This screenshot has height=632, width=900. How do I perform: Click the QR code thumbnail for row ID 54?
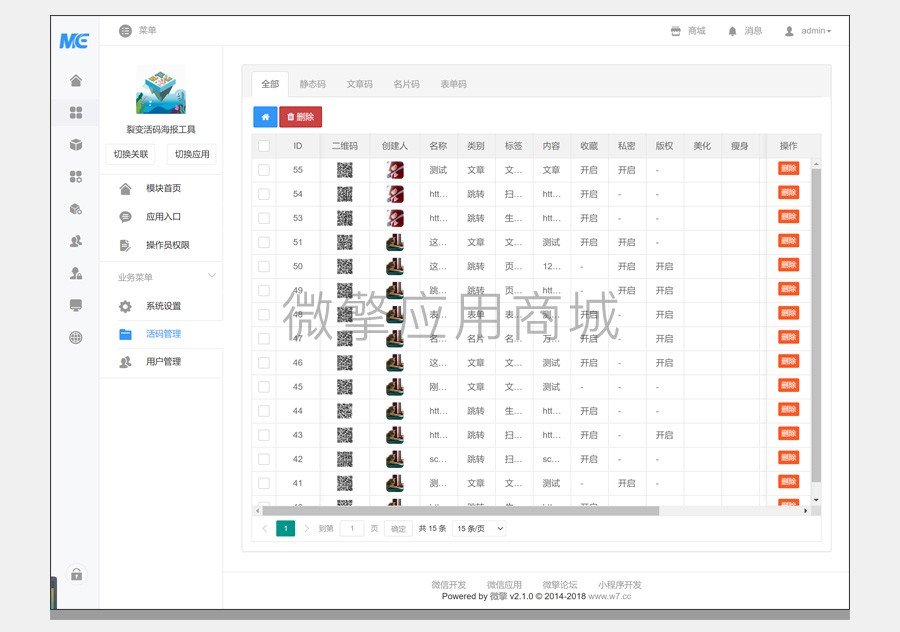(345, 194)
